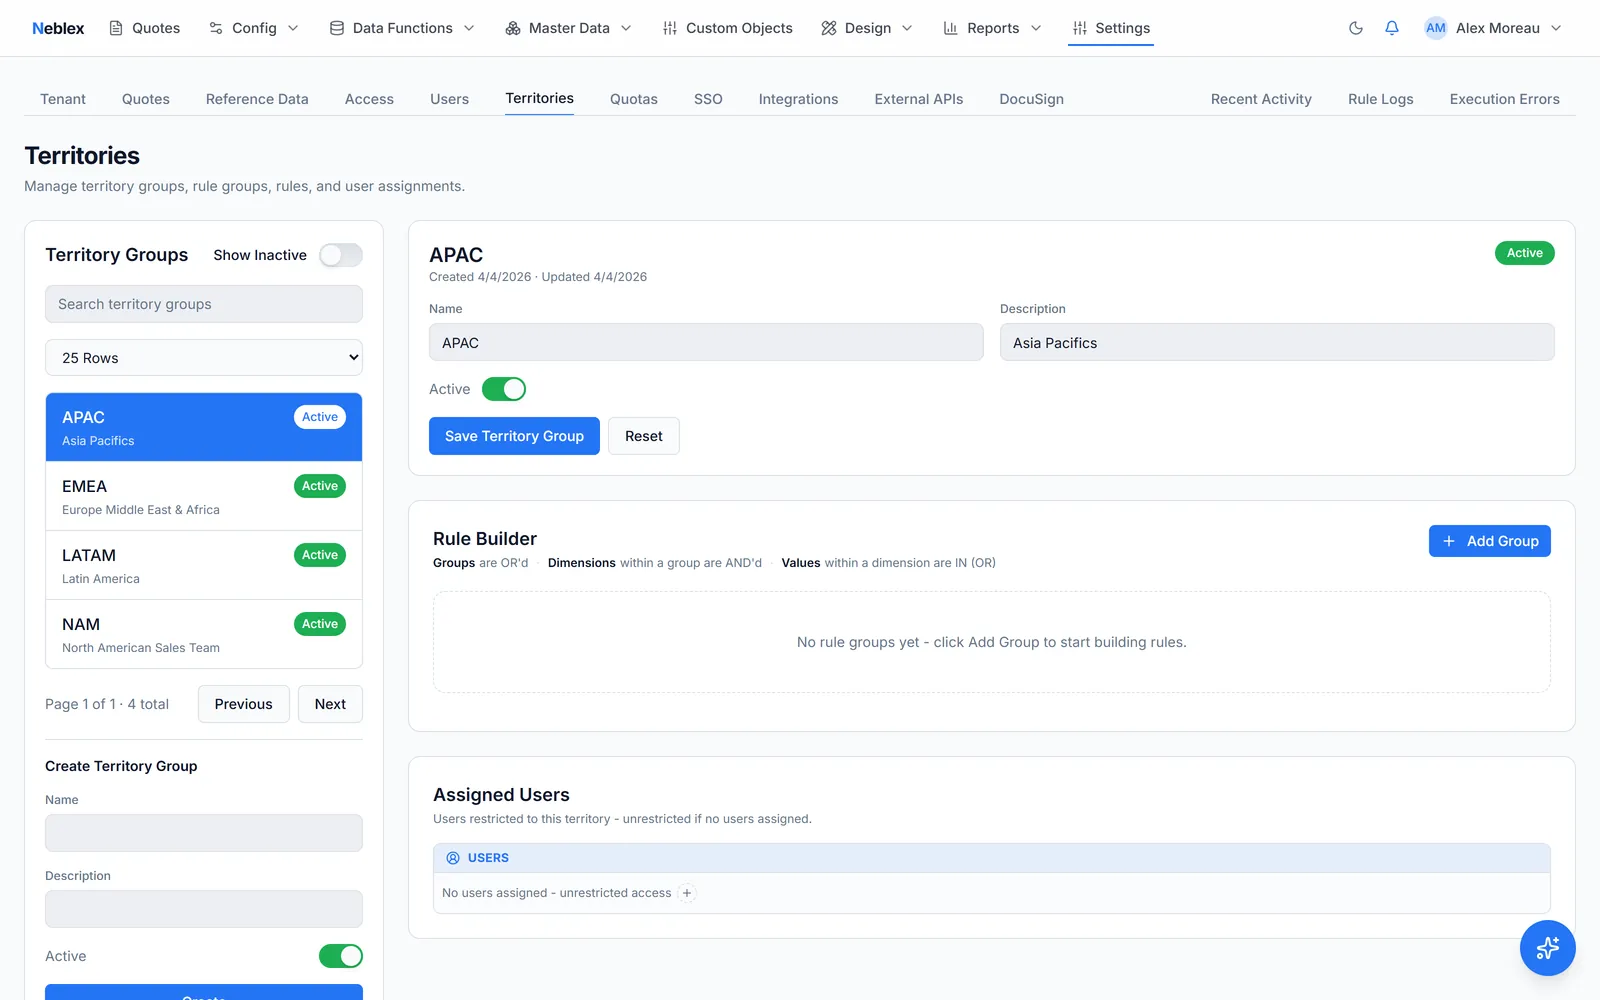This screenshot has height=1000, width=1600.
Task: Click the USERS section person icon
Action: (453, 858)
